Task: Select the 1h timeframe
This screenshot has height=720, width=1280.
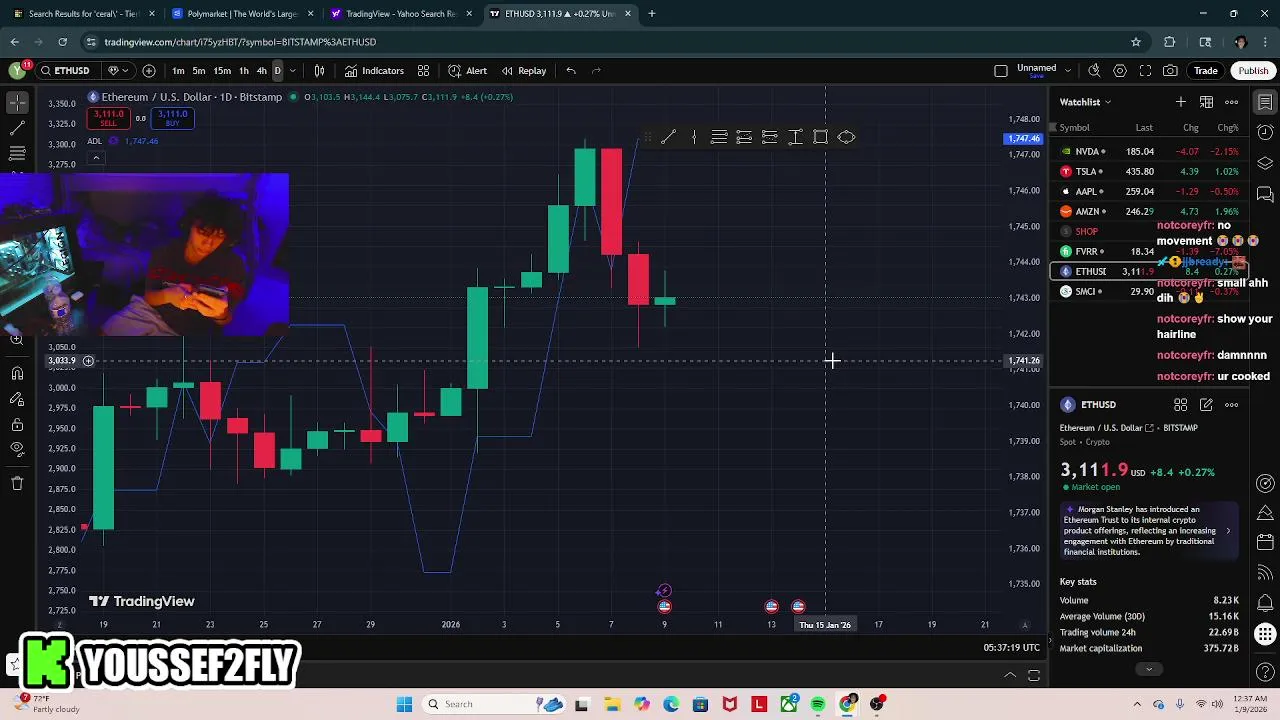Action: [x=243, y=71]
